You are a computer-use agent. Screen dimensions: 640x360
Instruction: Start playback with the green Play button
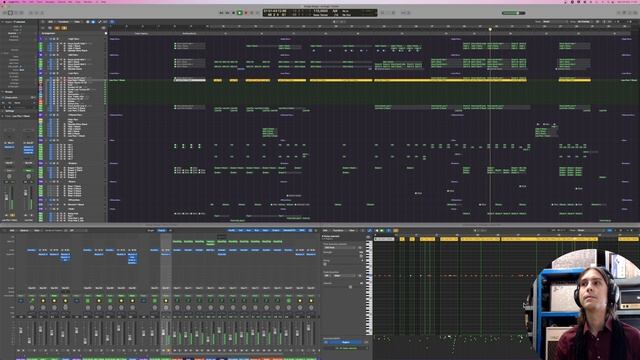tap(240, 13)
